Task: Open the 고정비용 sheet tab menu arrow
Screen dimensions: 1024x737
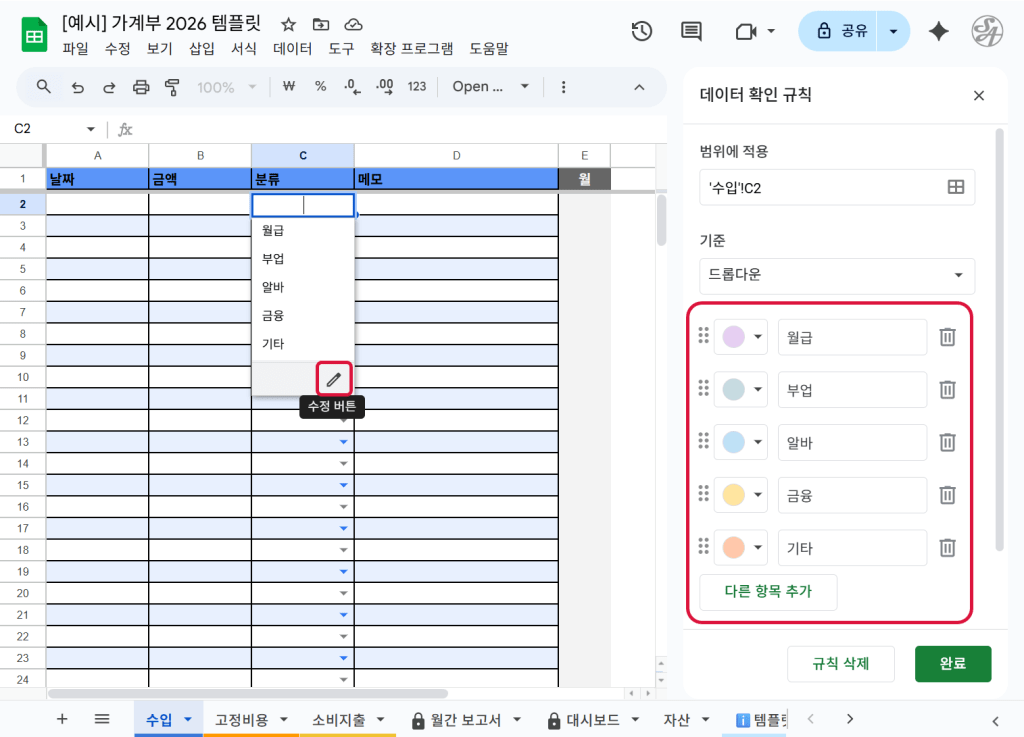Action: [284, 719]
